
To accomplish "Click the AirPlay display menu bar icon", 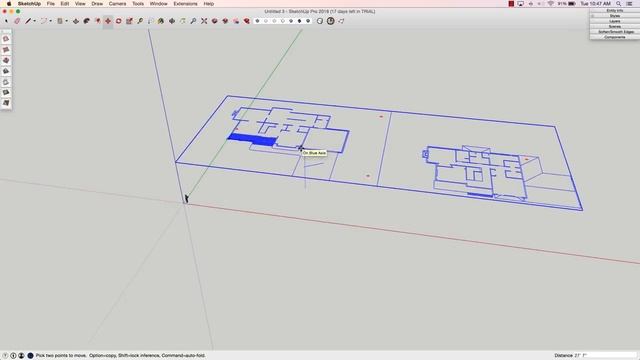I will pyautogui.click(x=520, y=4).
